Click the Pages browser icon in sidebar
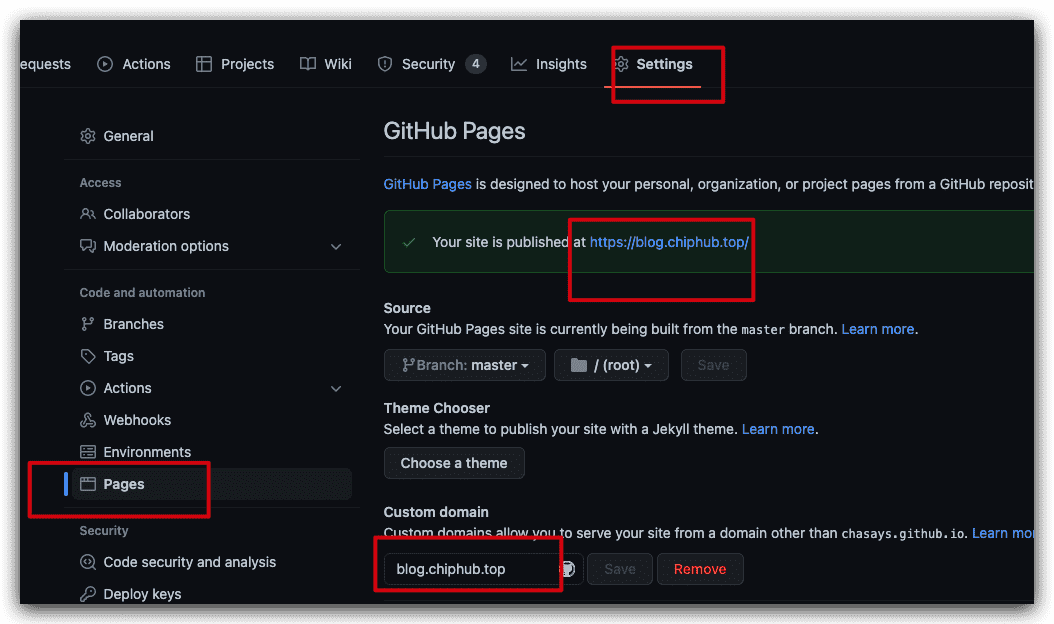The width and height of the screenshot is (1054, 624). tap(88, 484)
